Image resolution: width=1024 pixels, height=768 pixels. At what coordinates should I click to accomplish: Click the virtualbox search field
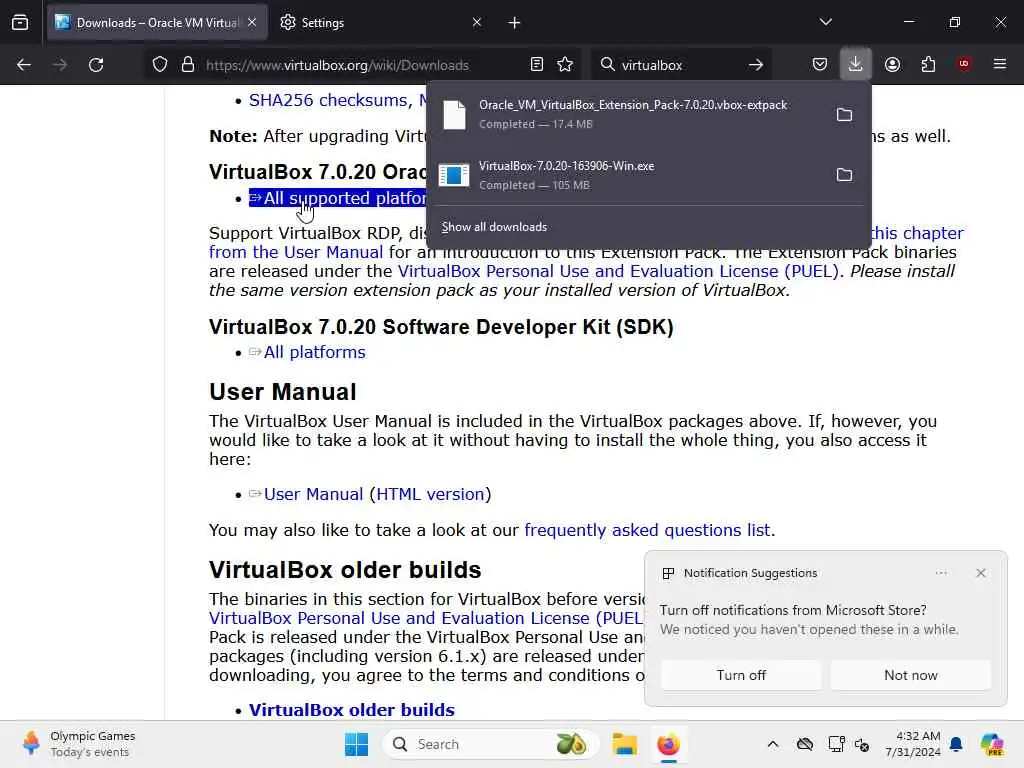679,65
